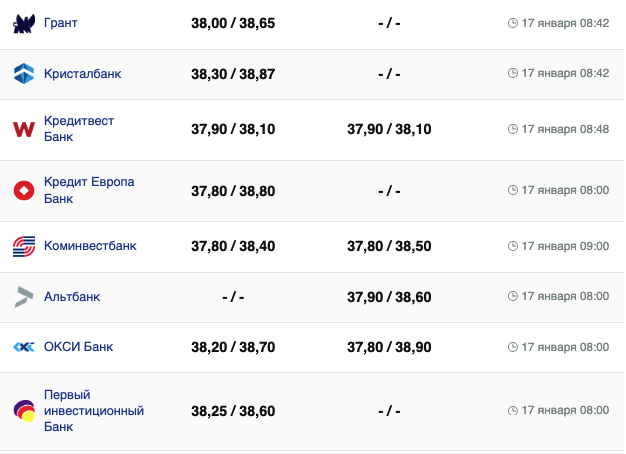
Task: Visit the ОКСИ Банк link
Action: (78, 347)
